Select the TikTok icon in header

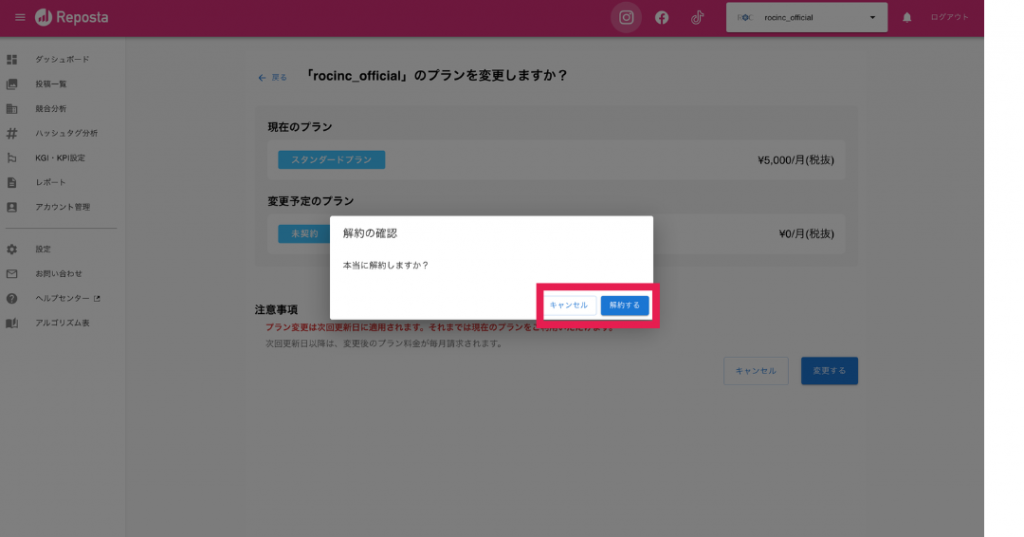point(697,18)
